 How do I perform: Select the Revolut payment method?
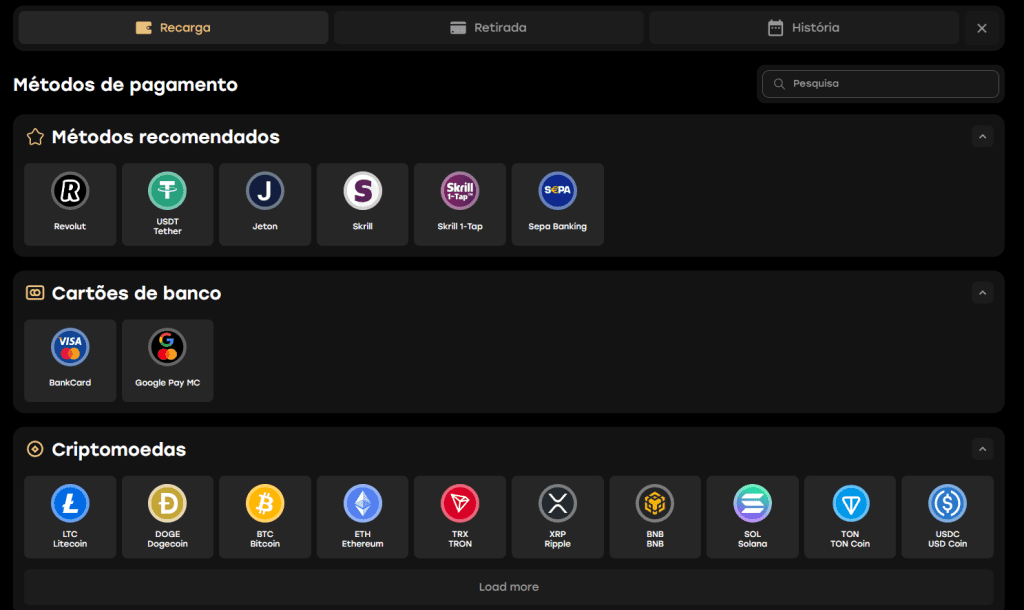[70, 204]
